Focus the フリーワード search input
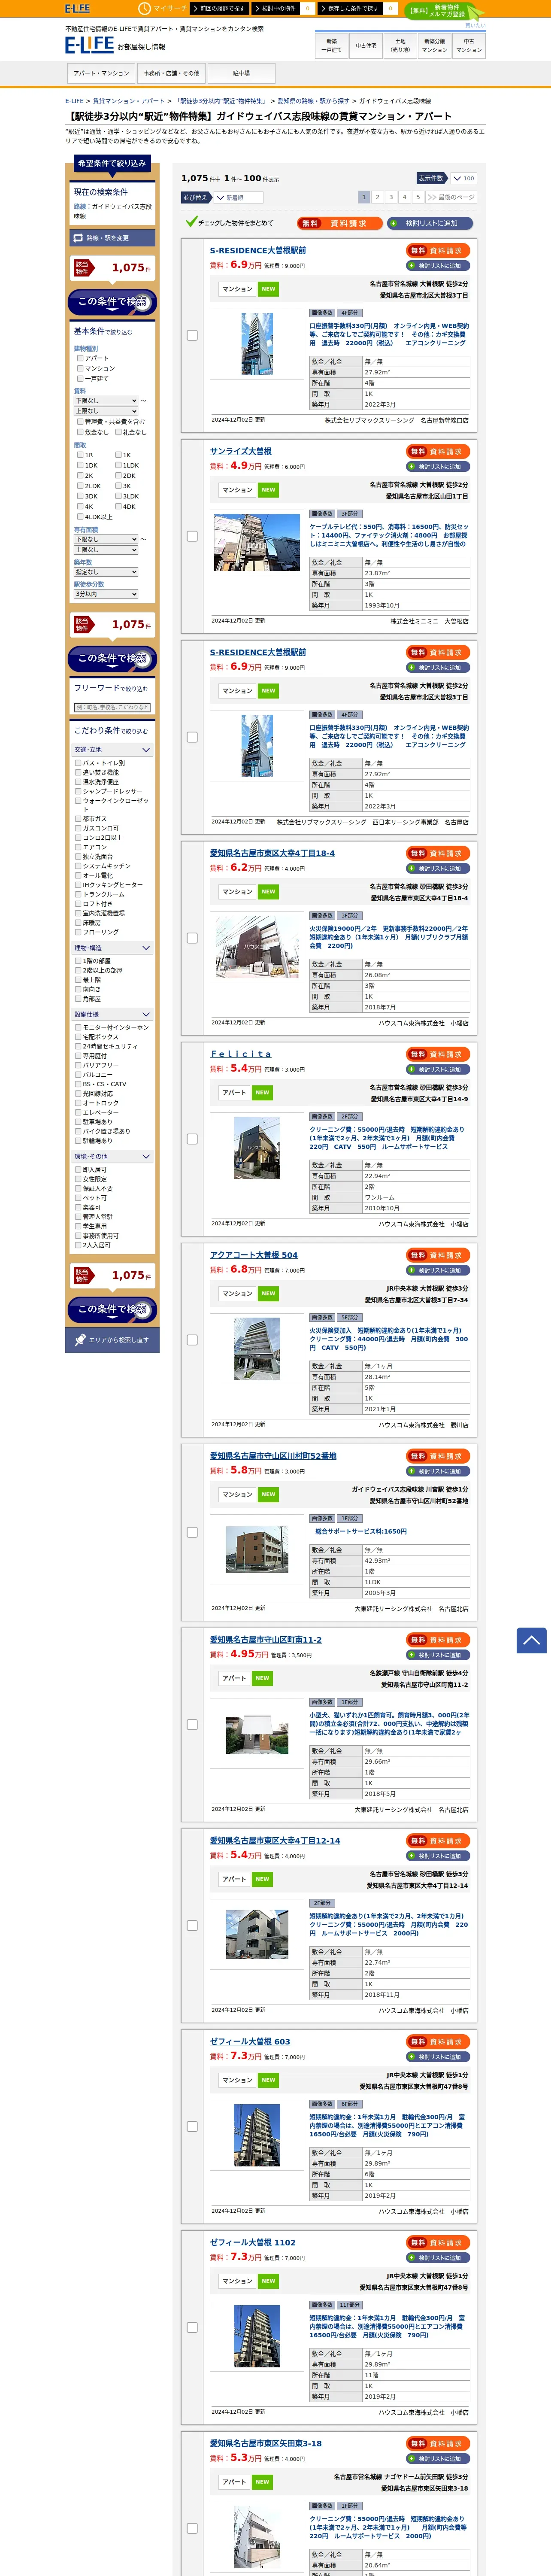This screenshot has width=551, height=2576. (112, 707)
